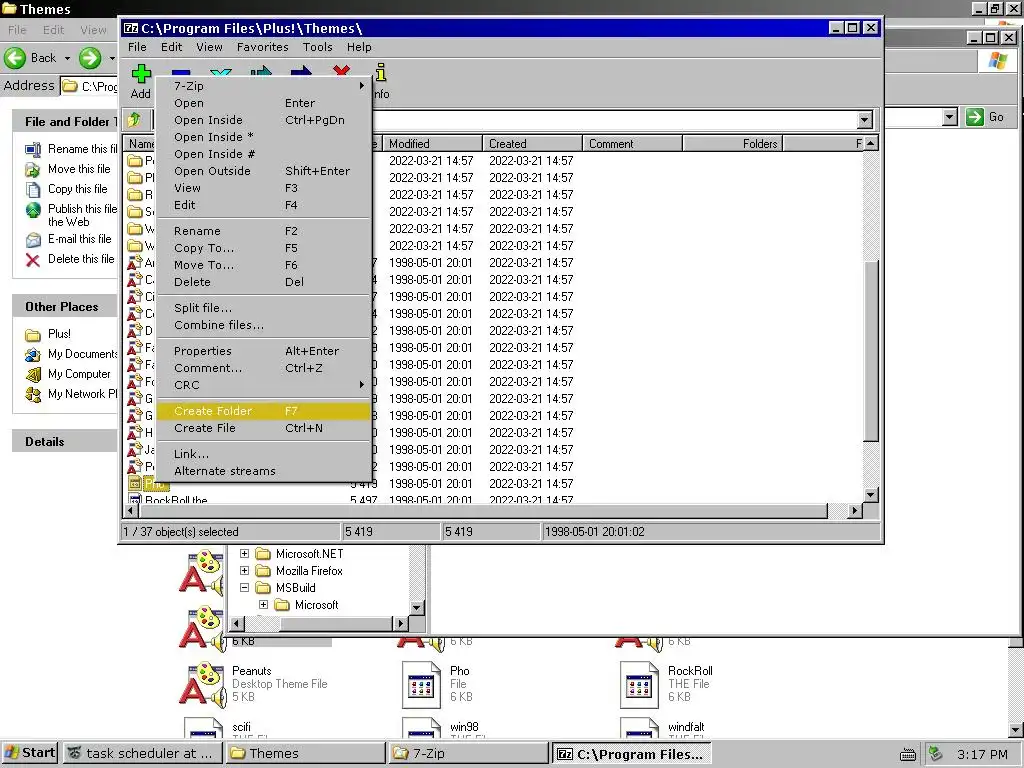This screenshot has width=1024, height=768.
Task: Click Publish this file to the Web icon
Action: [33, 210]
